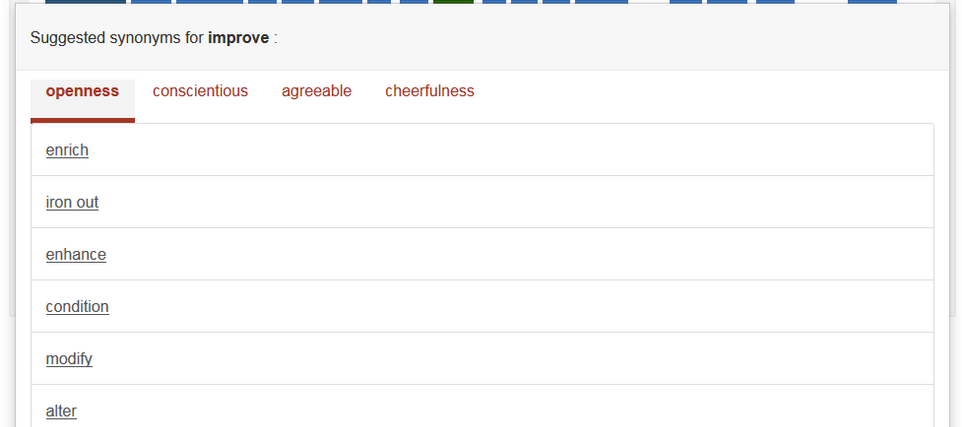Click the green highlighted word block
The image size is (962, 427).
(453, 2)
